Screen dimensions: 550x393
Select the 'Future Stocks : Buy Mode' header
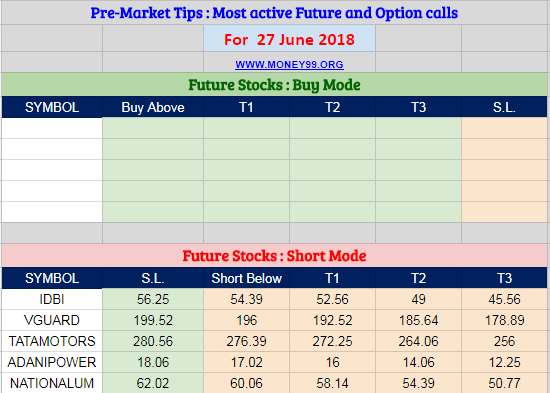274,85
